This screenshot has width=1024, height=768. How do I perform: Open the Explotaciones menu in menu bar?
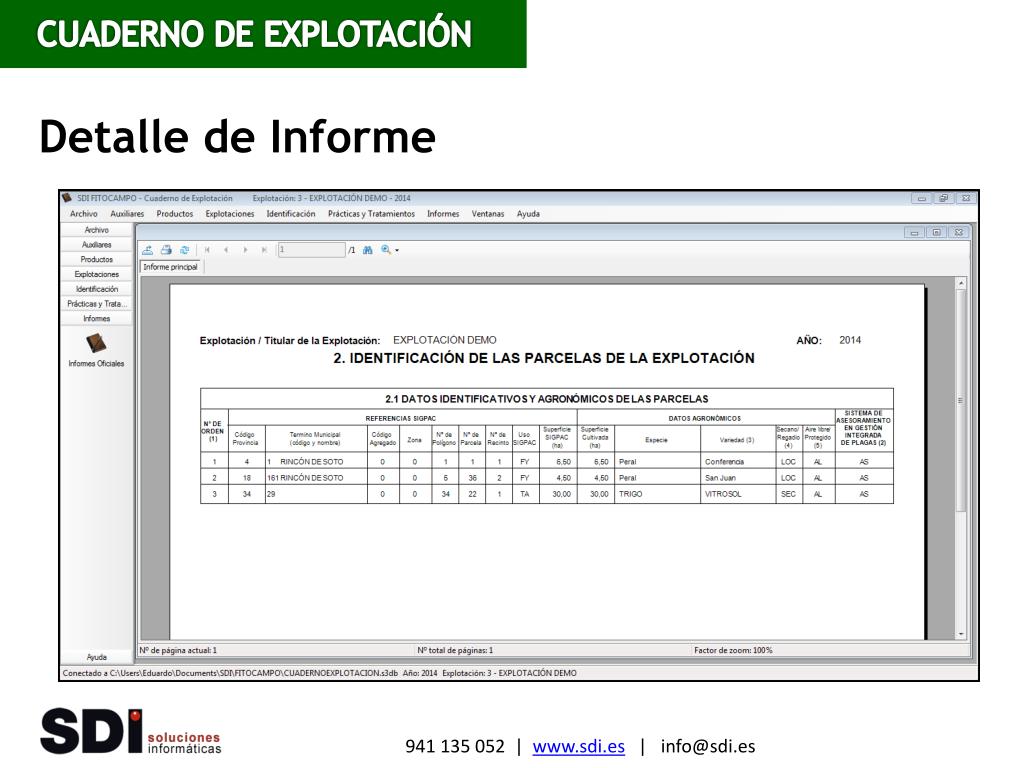coord(230,214)
